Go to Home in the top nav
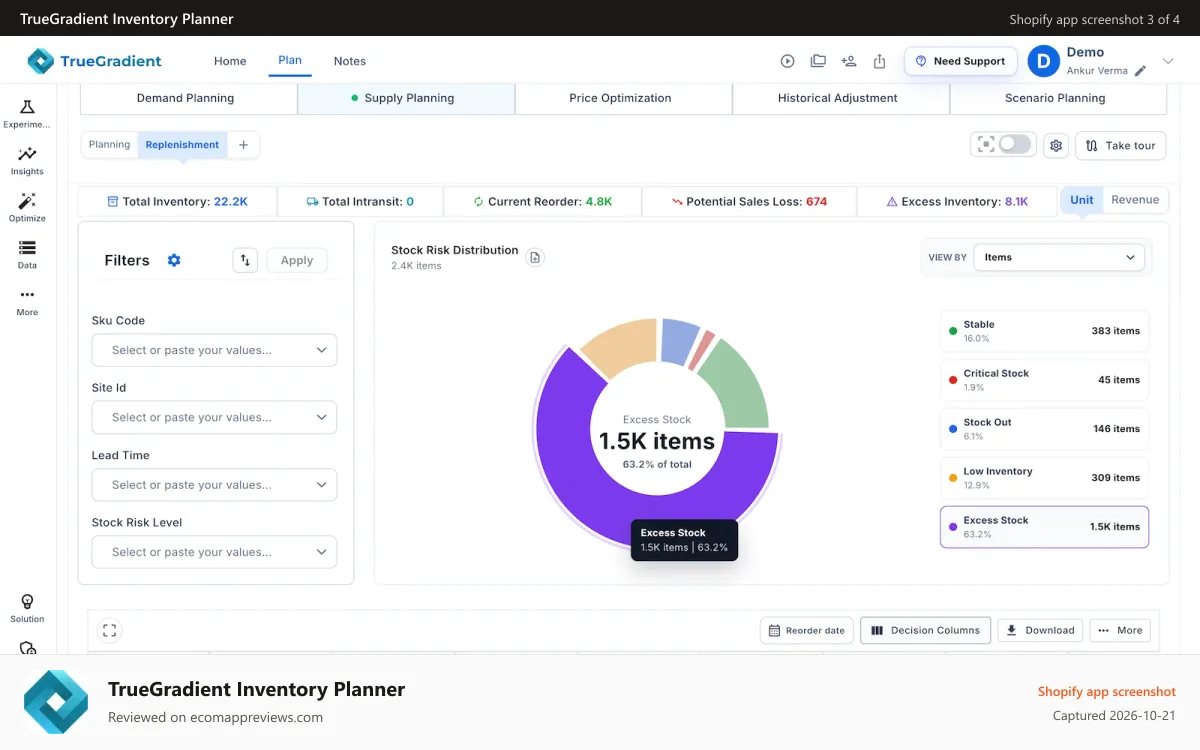Viewport: 1200px width, 750px height. pos(230,61)
